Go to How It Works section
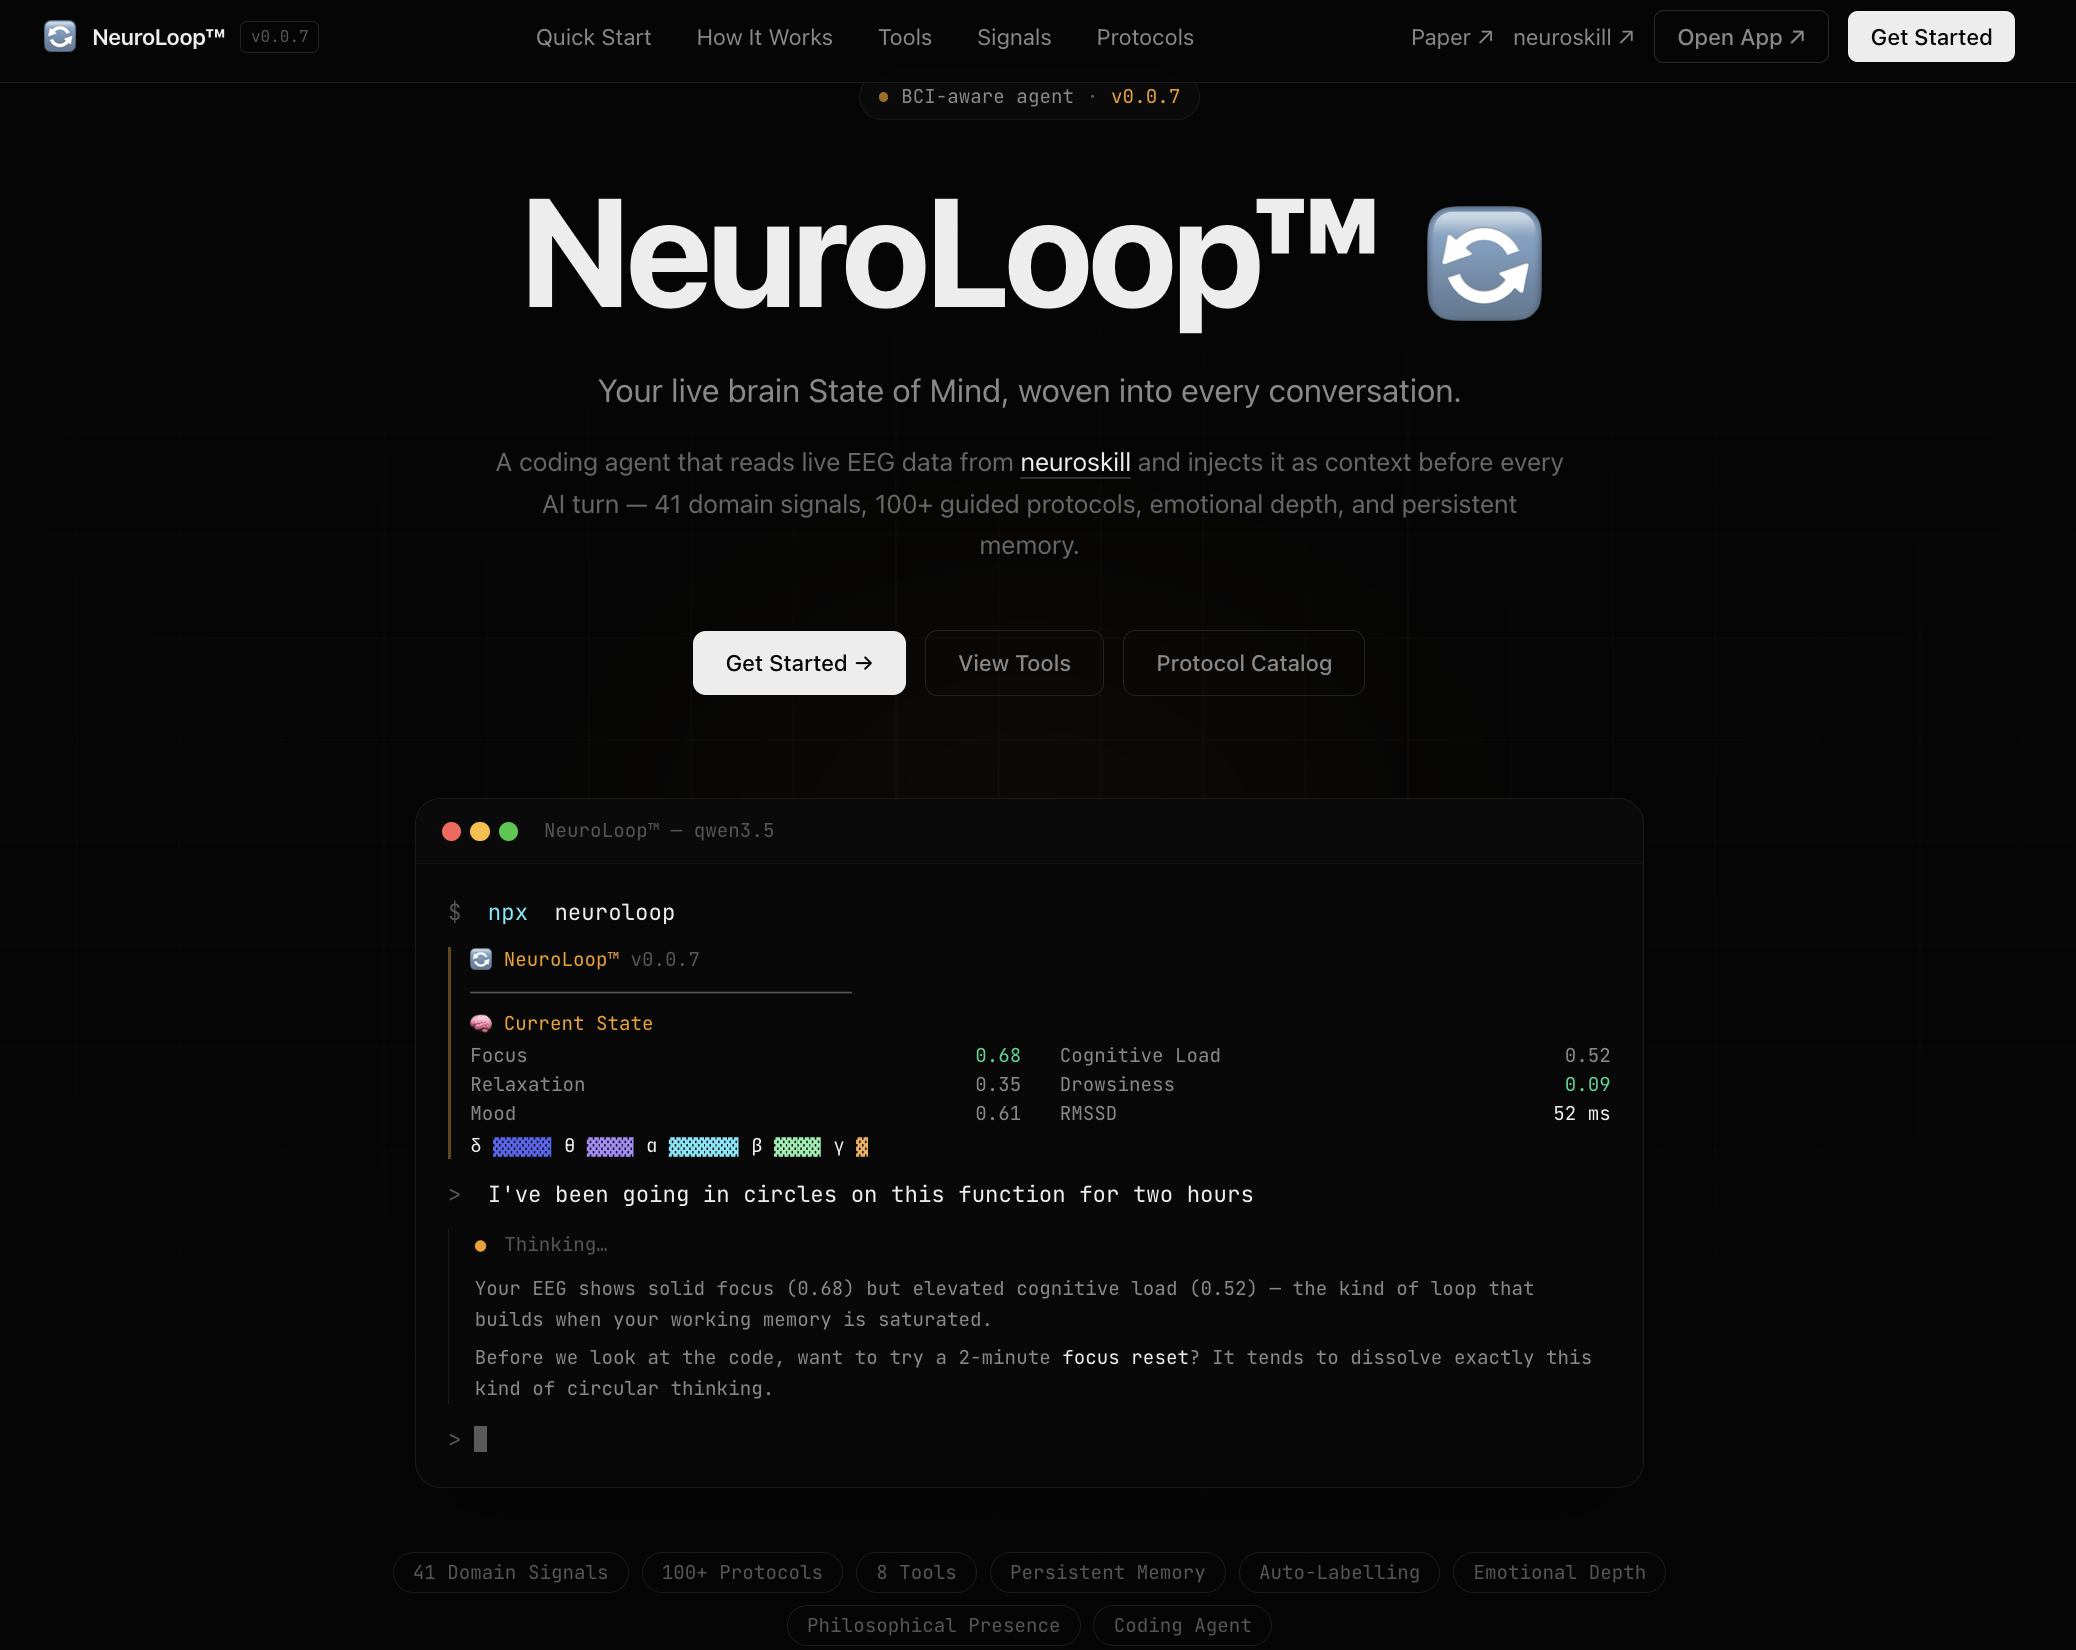Screen dimensions: 2076x1650 click(x=764, y=37)
